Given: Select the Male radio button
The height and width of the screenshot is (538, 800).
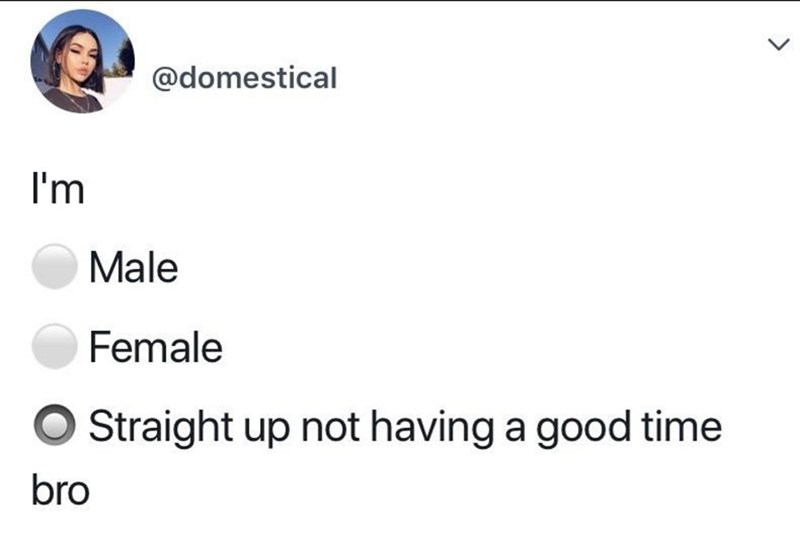Looking at the screenshot, I should [x=54, y=268].
